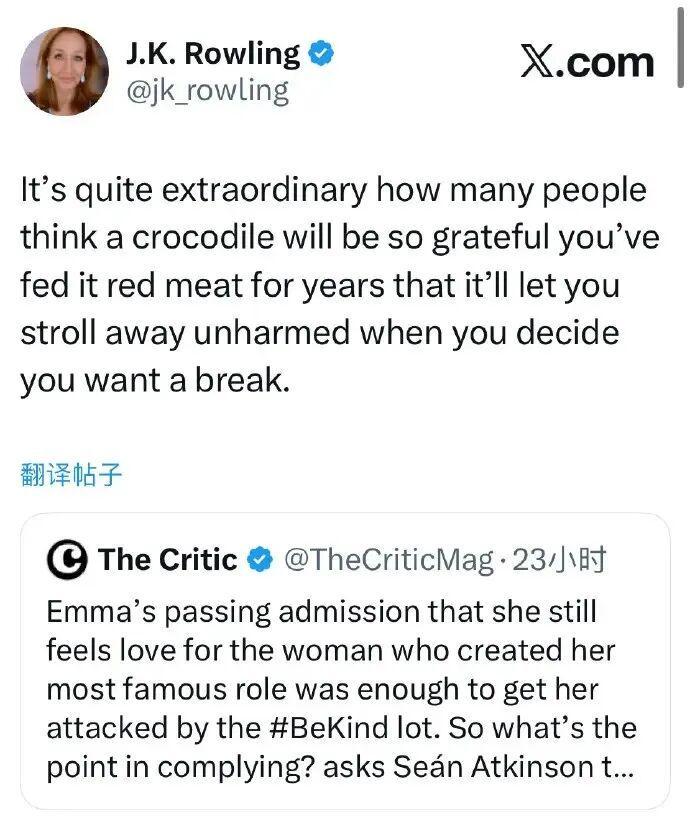Click the X letter in X.com logo
Viewport: 690px width, 840px height.
pos(540,62)
